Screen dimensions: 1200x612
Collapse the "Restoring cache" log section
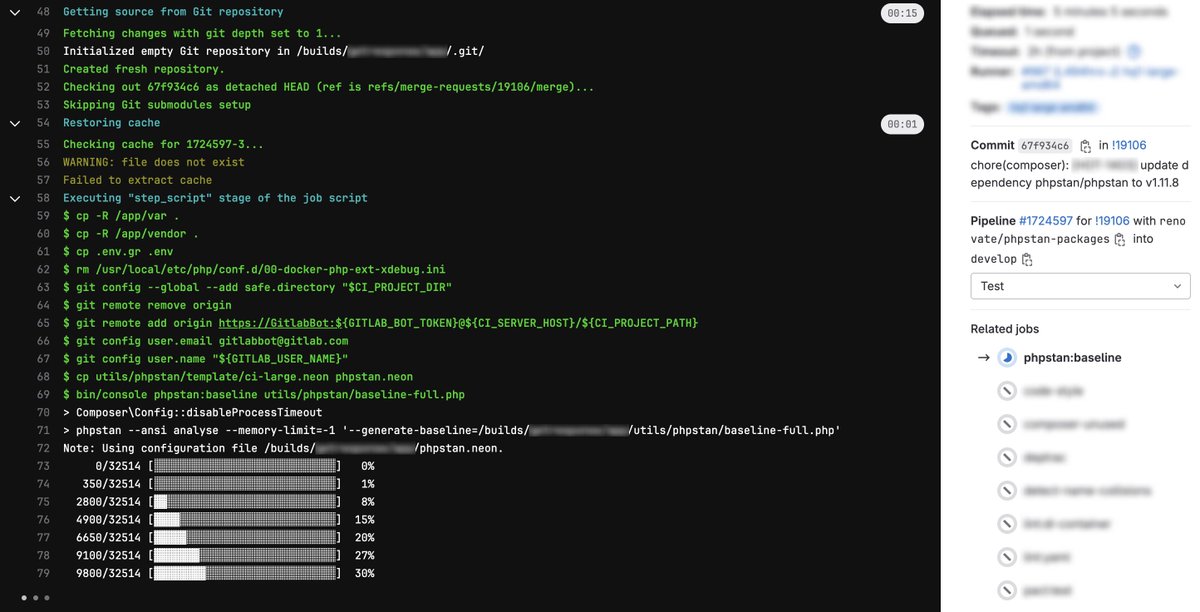pos(14,123)
